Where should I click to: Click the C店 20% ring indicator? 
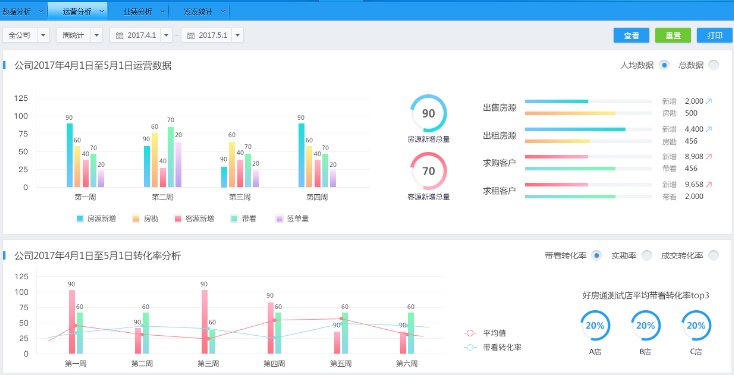point(696,326)
